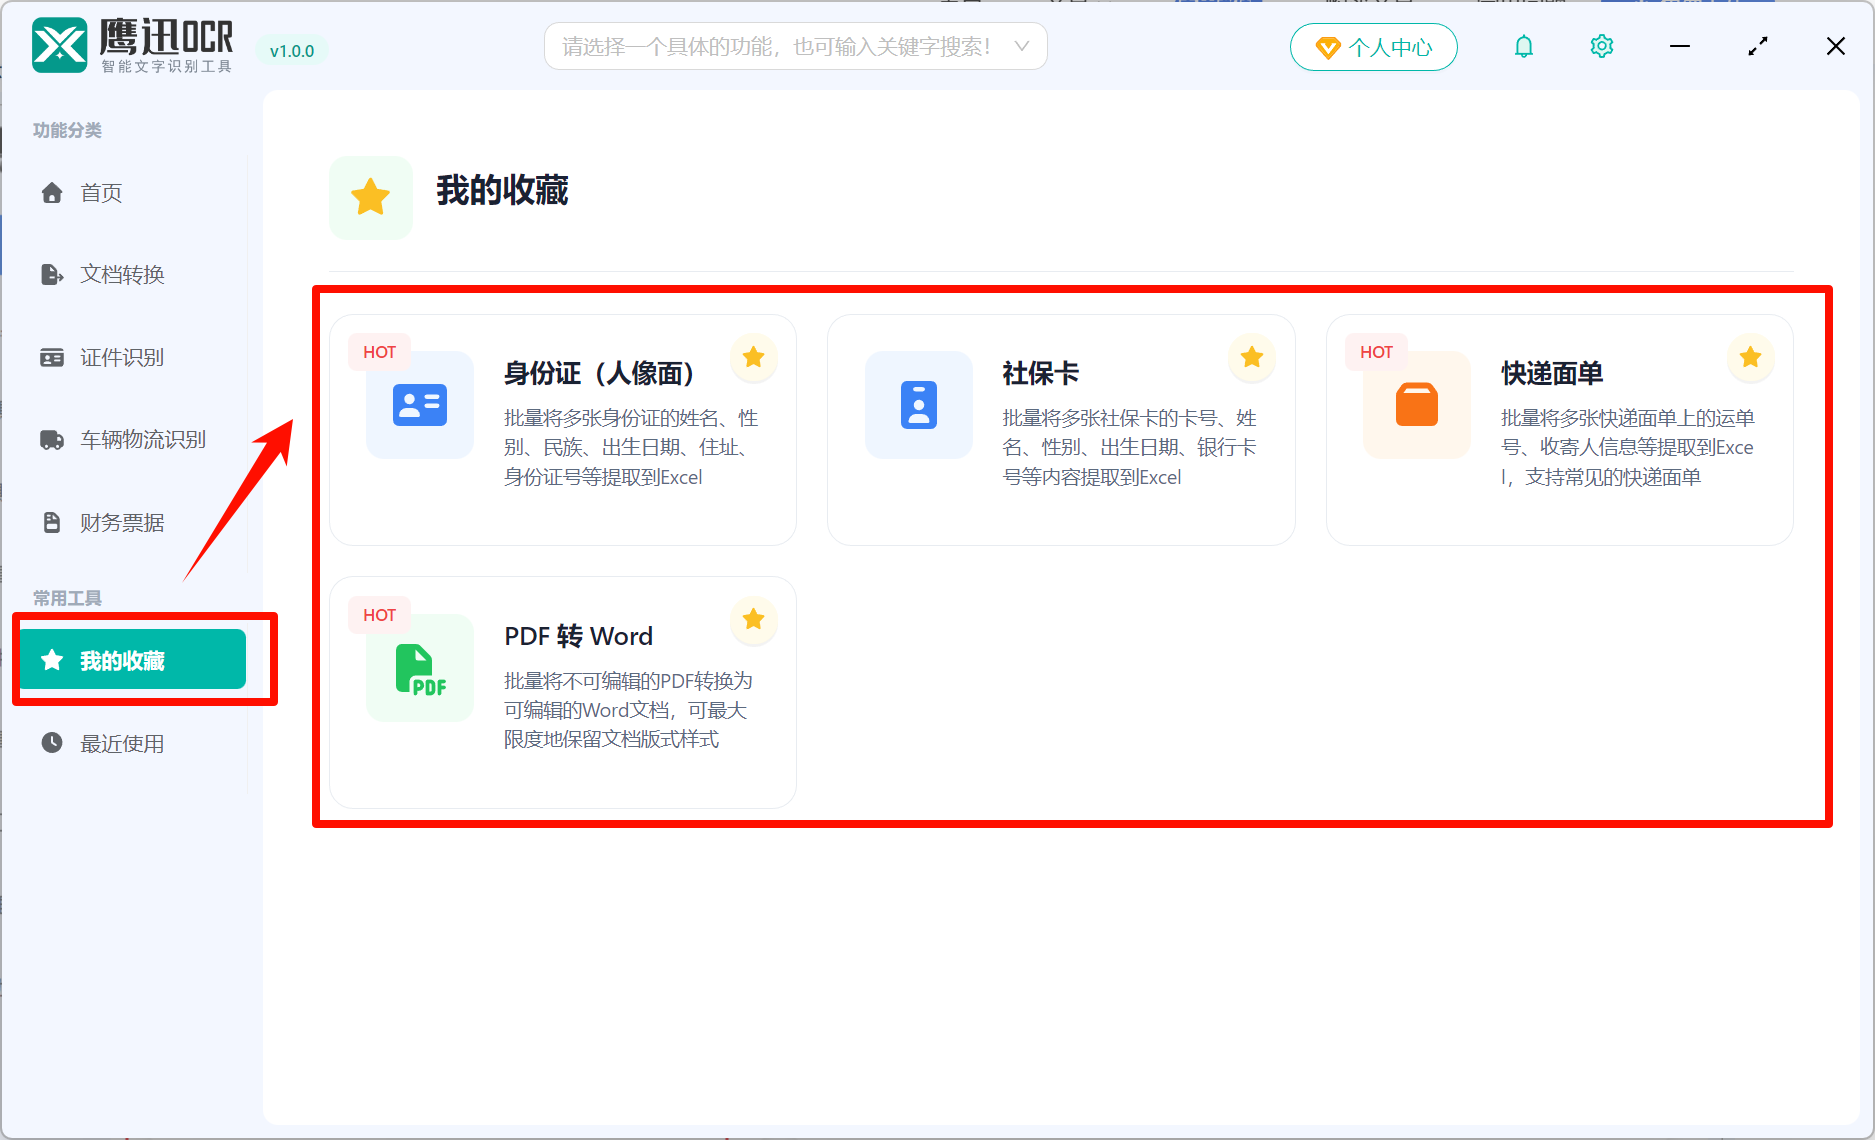Open the function selection dropdown in search bar

(x=1020, y=45)
